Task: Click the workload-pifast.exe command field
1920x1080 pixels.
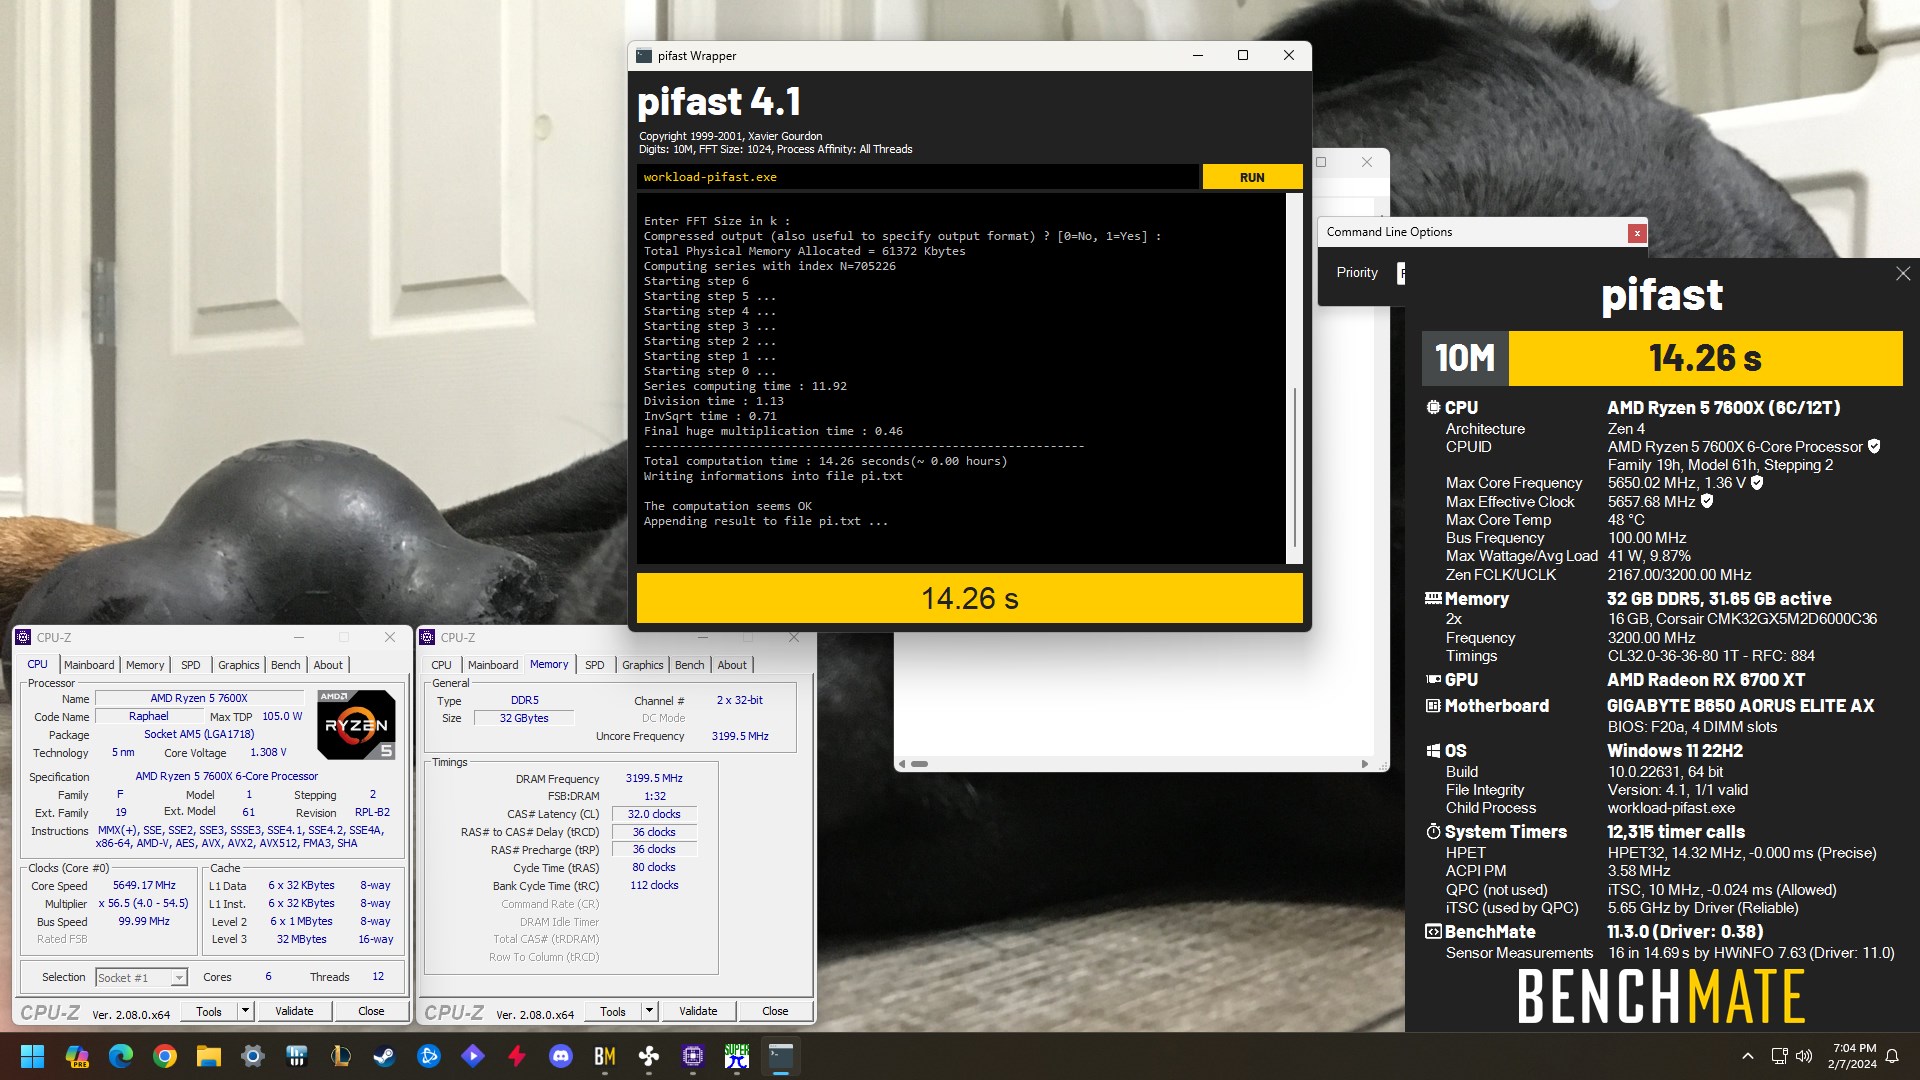Action: click(917, 177)
